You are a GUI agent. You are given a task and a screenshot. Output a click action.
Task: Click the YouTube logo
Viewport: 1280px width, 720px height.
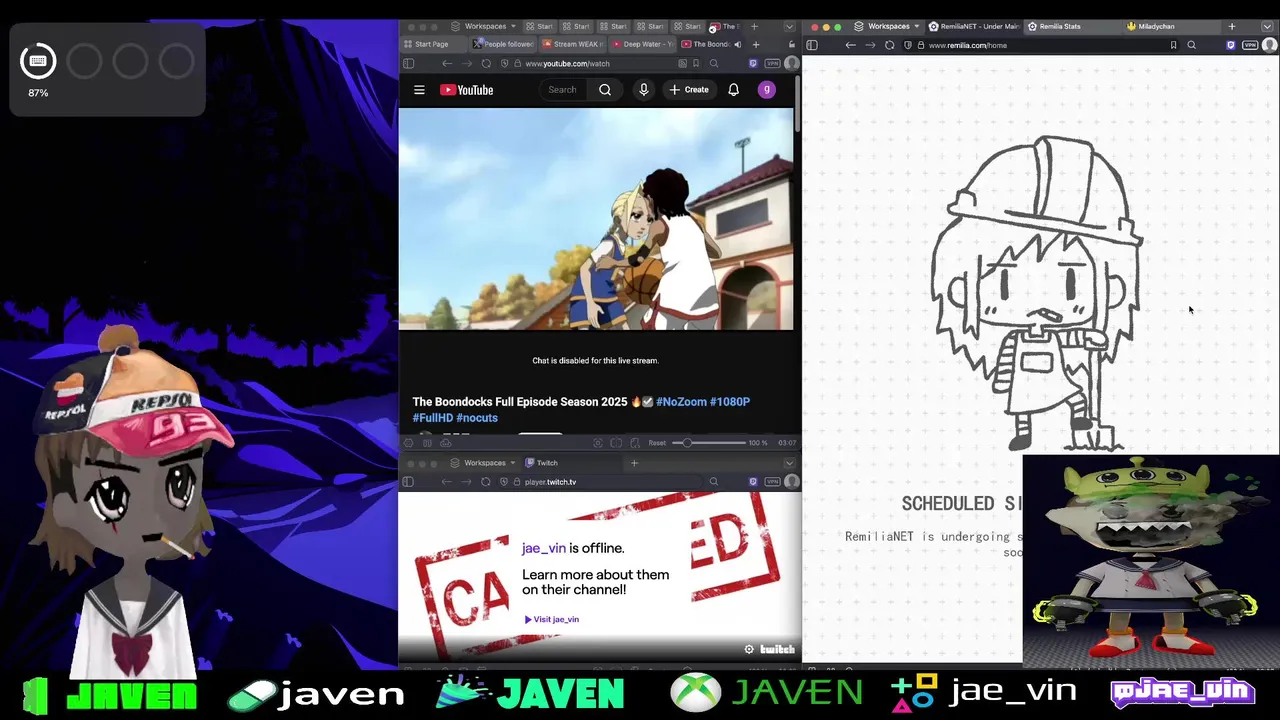pos(466,90)
